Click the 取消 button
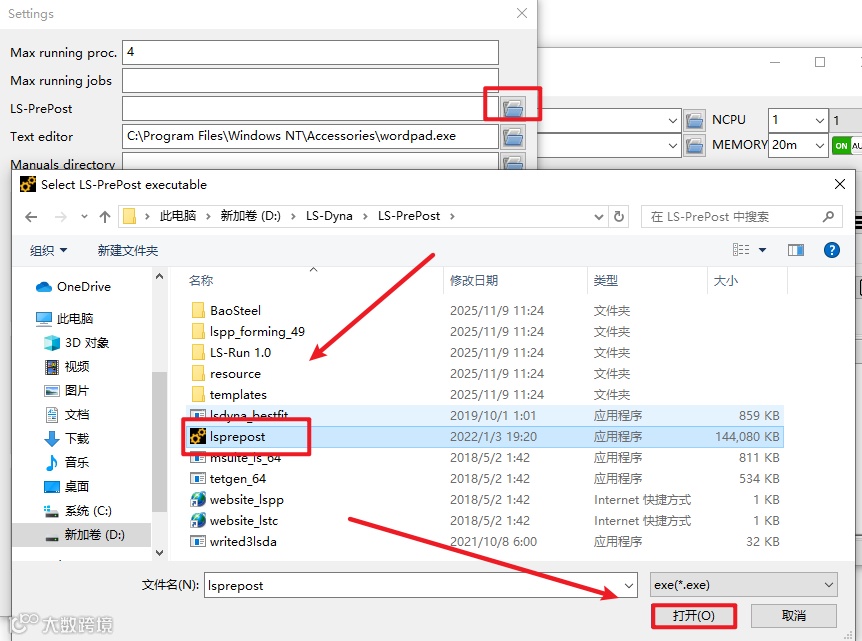 click(794, 616)
